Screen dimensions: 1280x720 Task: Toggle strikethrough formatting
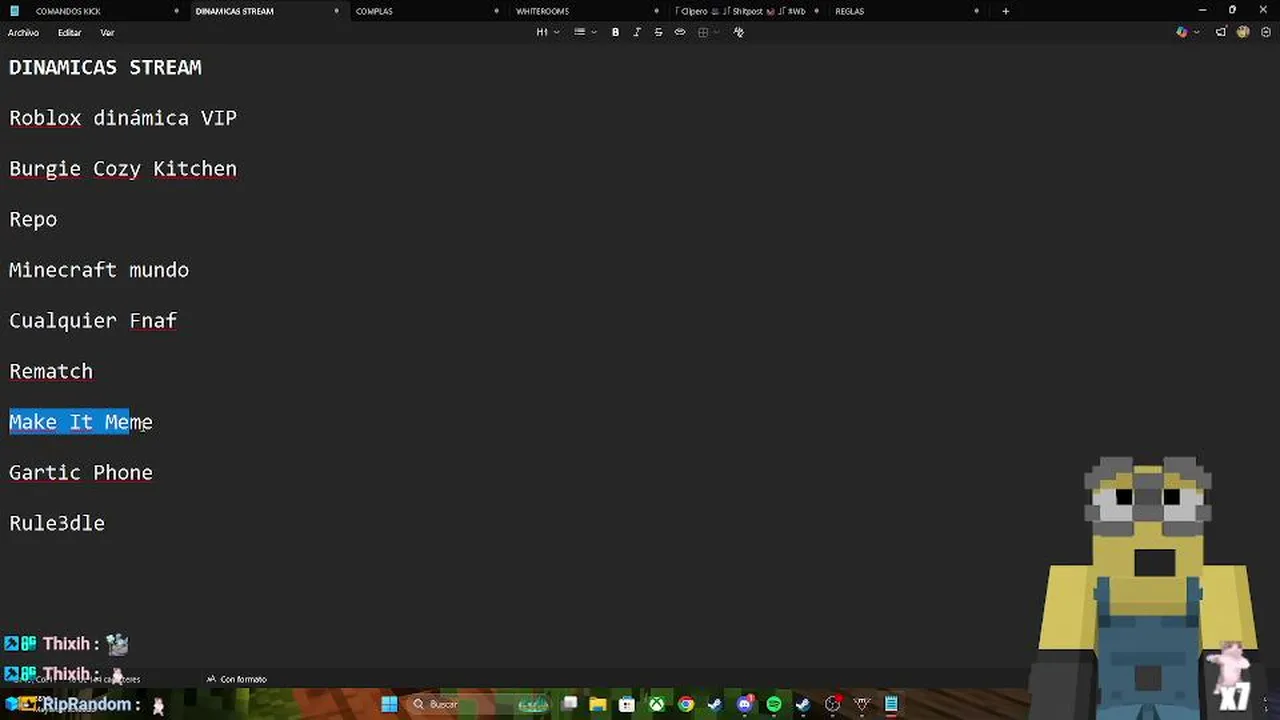click(x=658, y=32)
